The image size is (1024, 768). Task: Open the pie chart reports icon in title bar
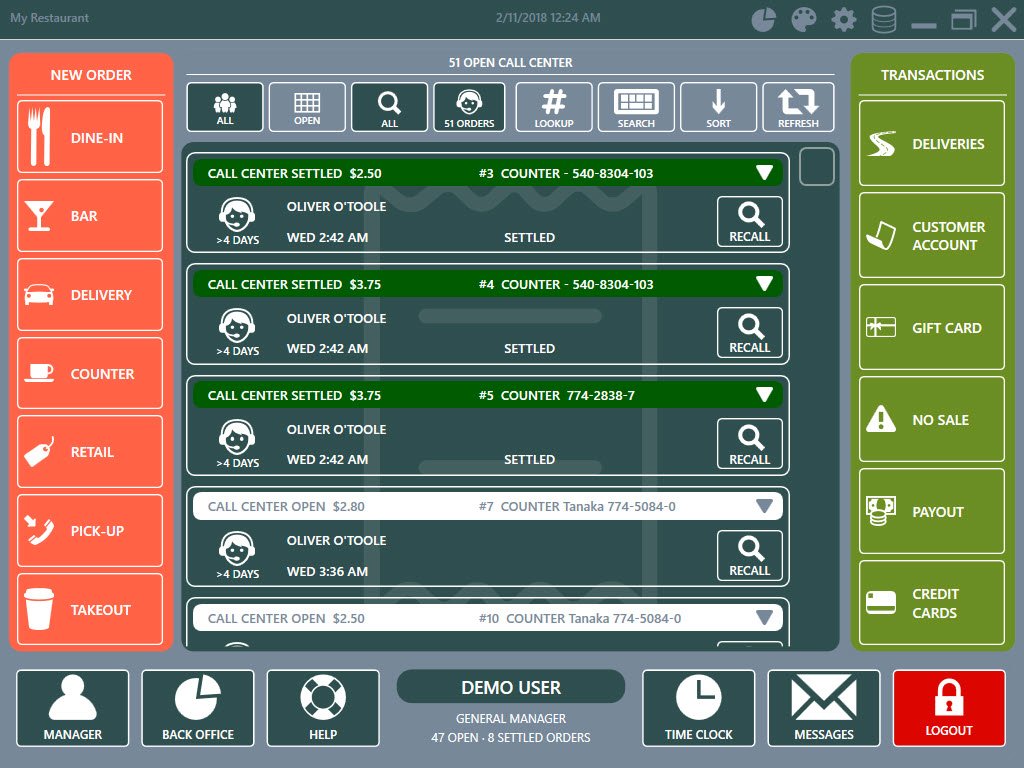(x=763, y=19)
